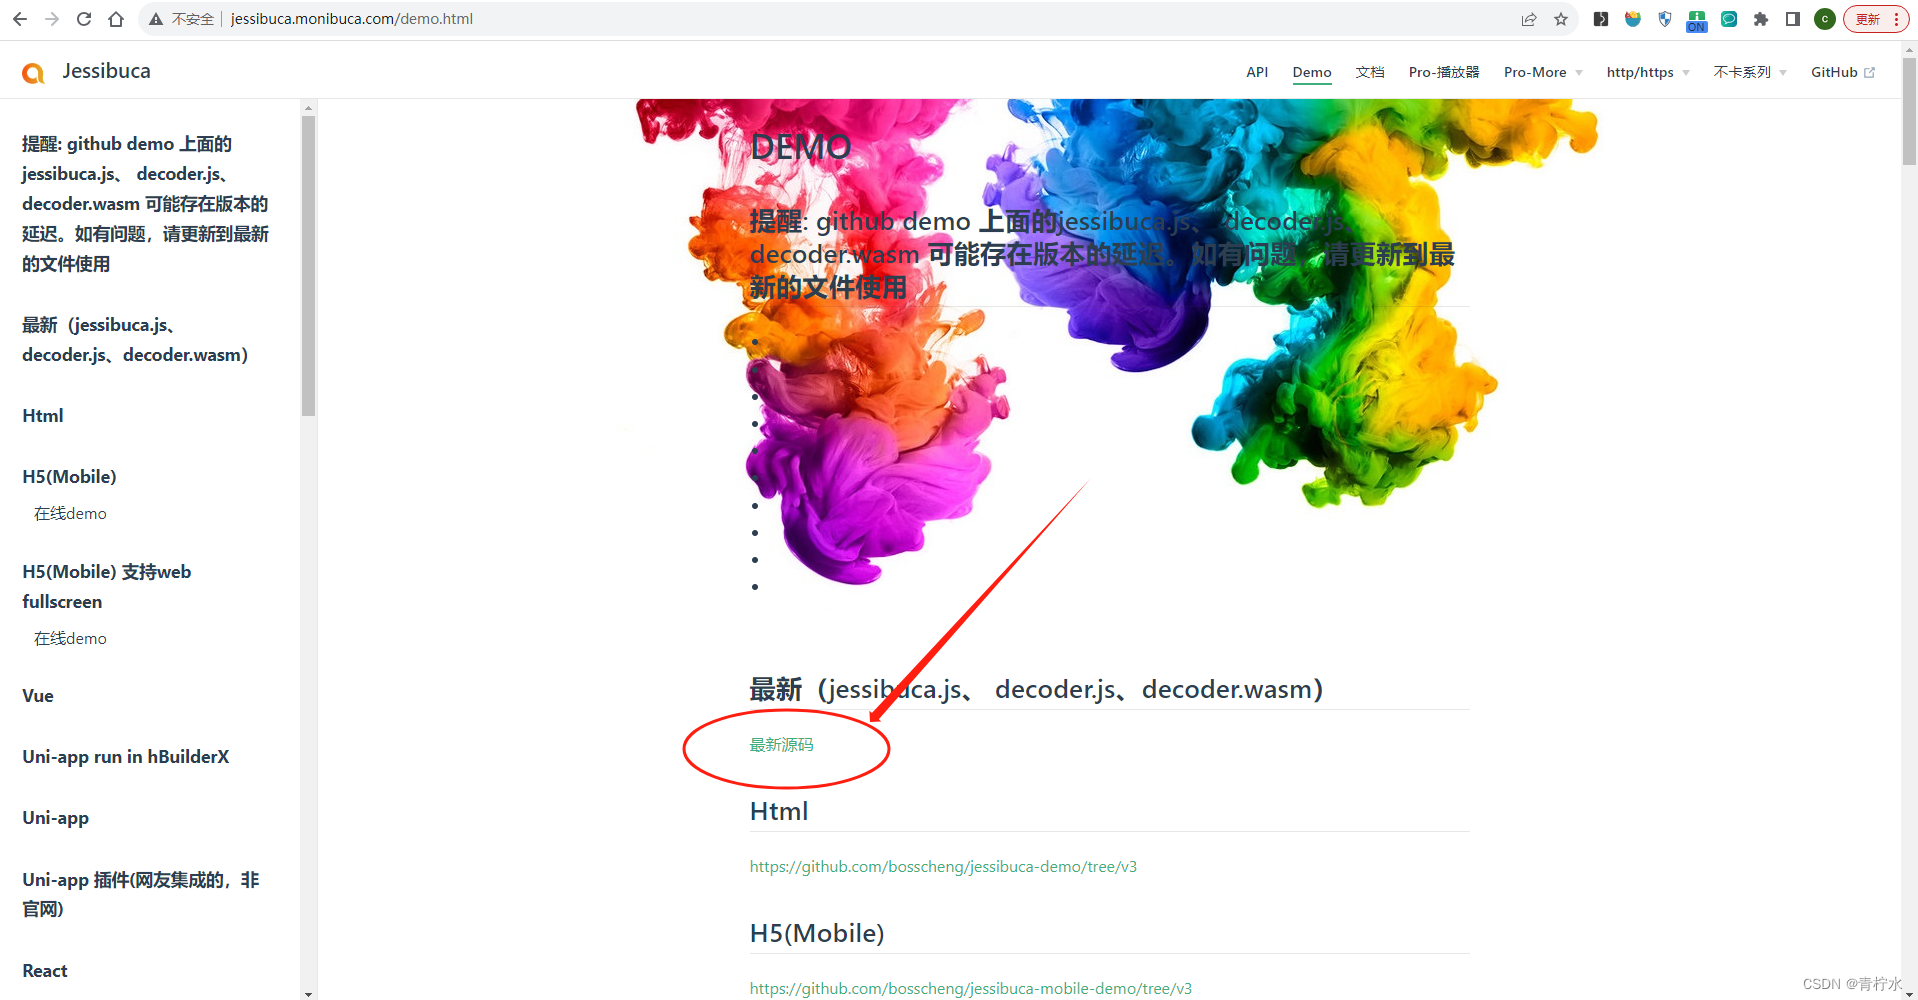The image size is (1918, 1000).
Task: Click the Jessibuca logo icon
Action: click(33, 71)
